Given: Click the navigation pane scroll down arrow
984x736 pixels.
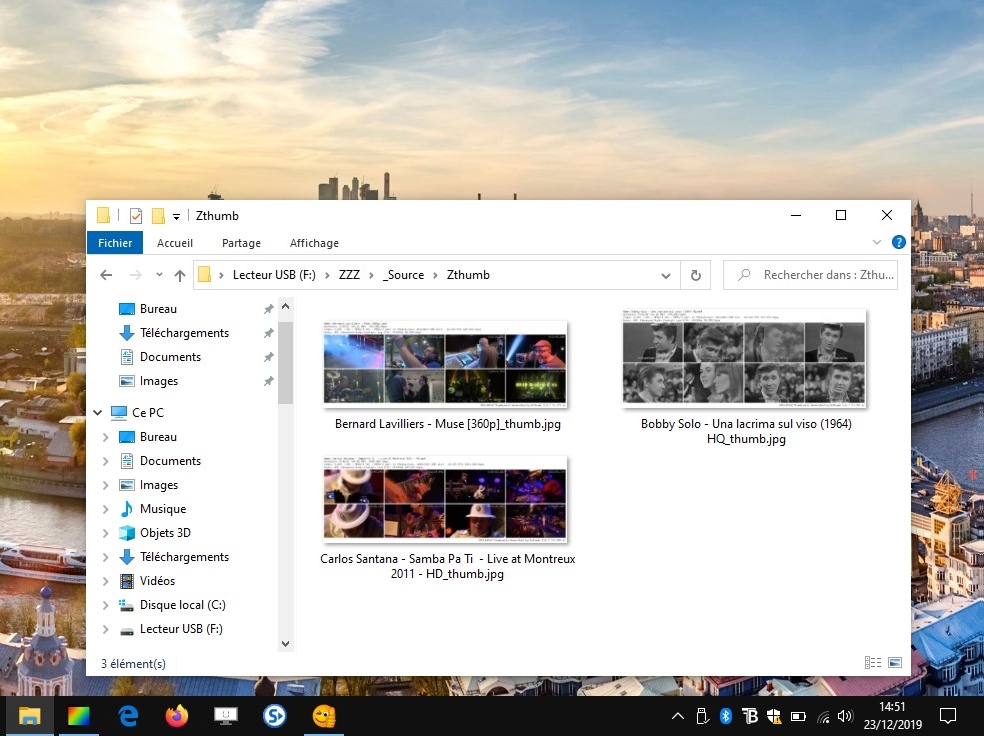Looking at the screenshot, I should pos(286,644).
